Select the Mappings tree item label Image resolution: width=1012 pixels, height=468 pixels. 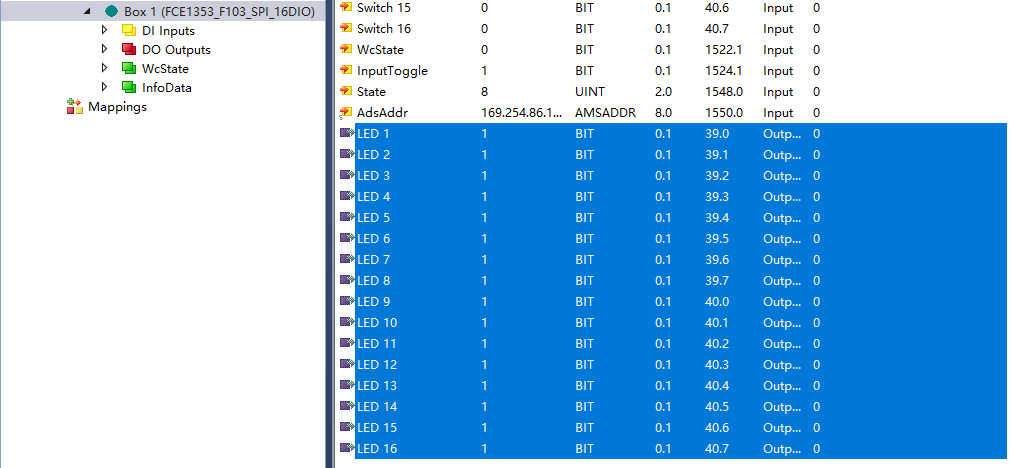tap(117, 107)
